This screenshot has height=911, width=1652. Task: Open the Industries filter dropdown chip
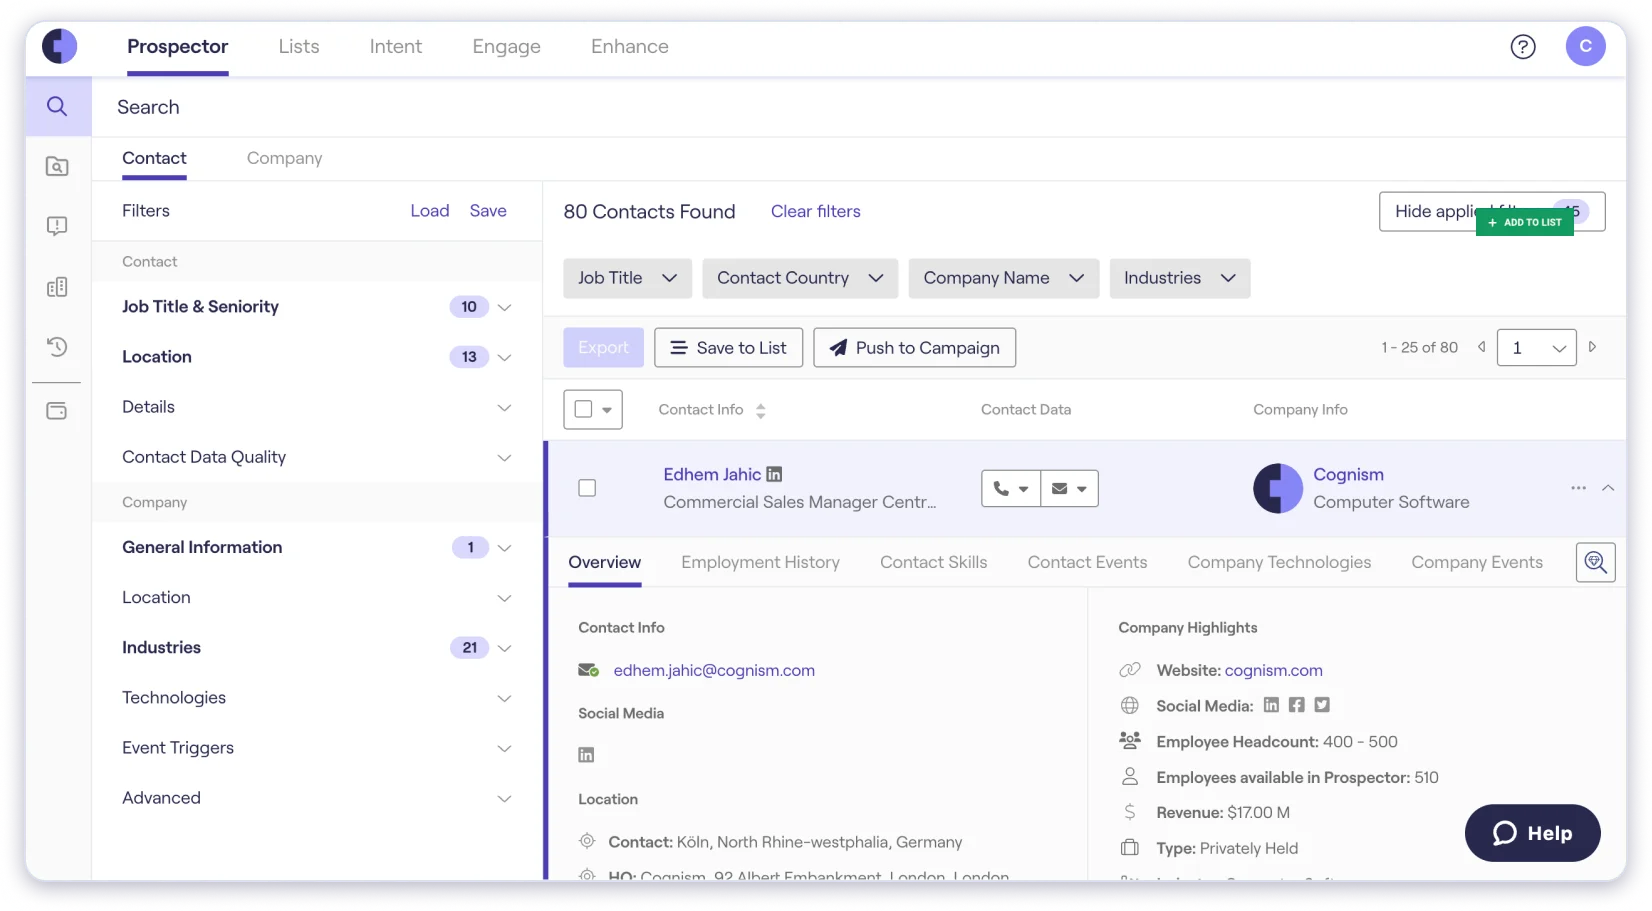(1179, 278)
